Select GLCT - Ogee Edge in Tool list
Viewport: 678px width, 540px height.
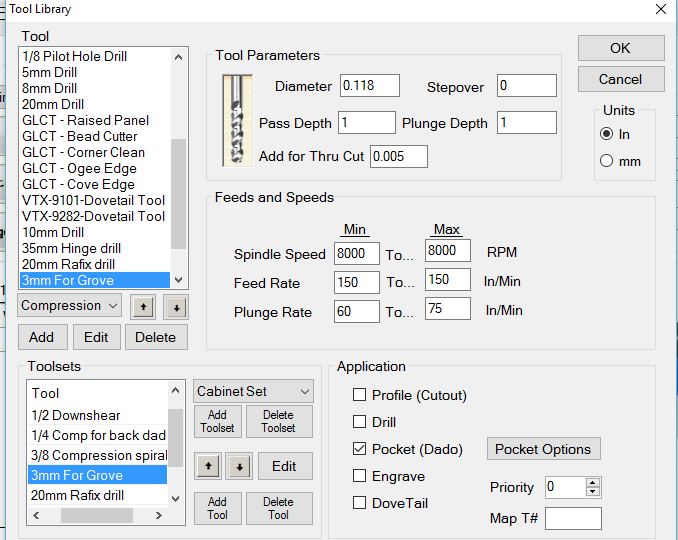(78, 168)
